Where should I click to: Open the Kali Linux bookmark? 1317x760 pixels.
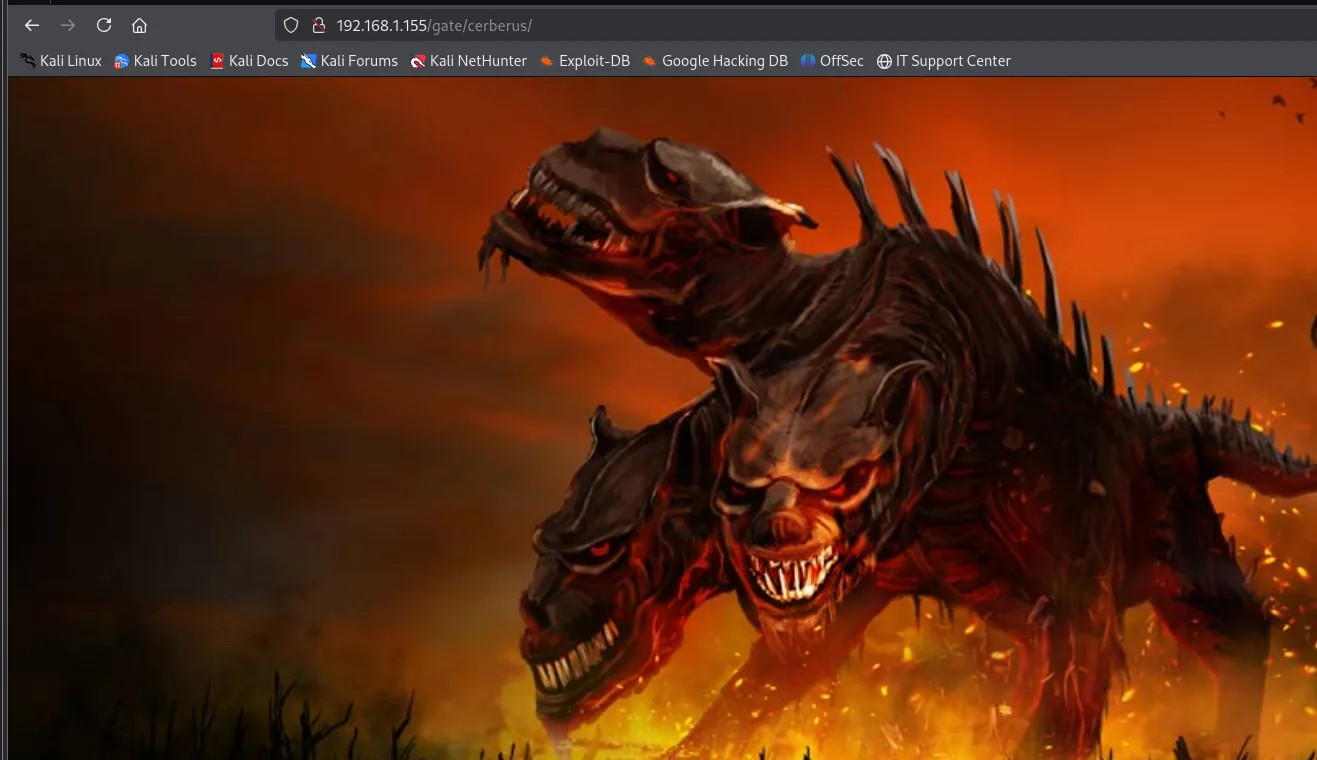point(60,61)
